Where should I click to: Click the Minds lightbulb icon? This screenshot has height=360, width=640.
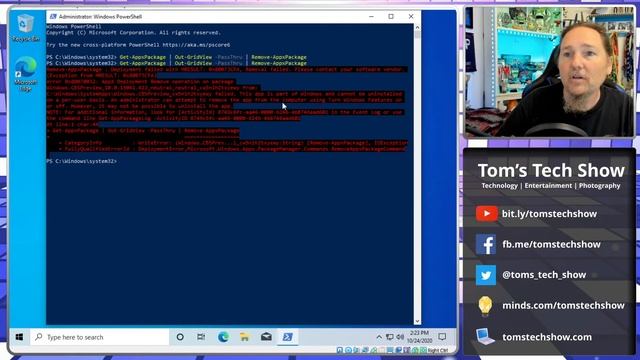point(485,306)
